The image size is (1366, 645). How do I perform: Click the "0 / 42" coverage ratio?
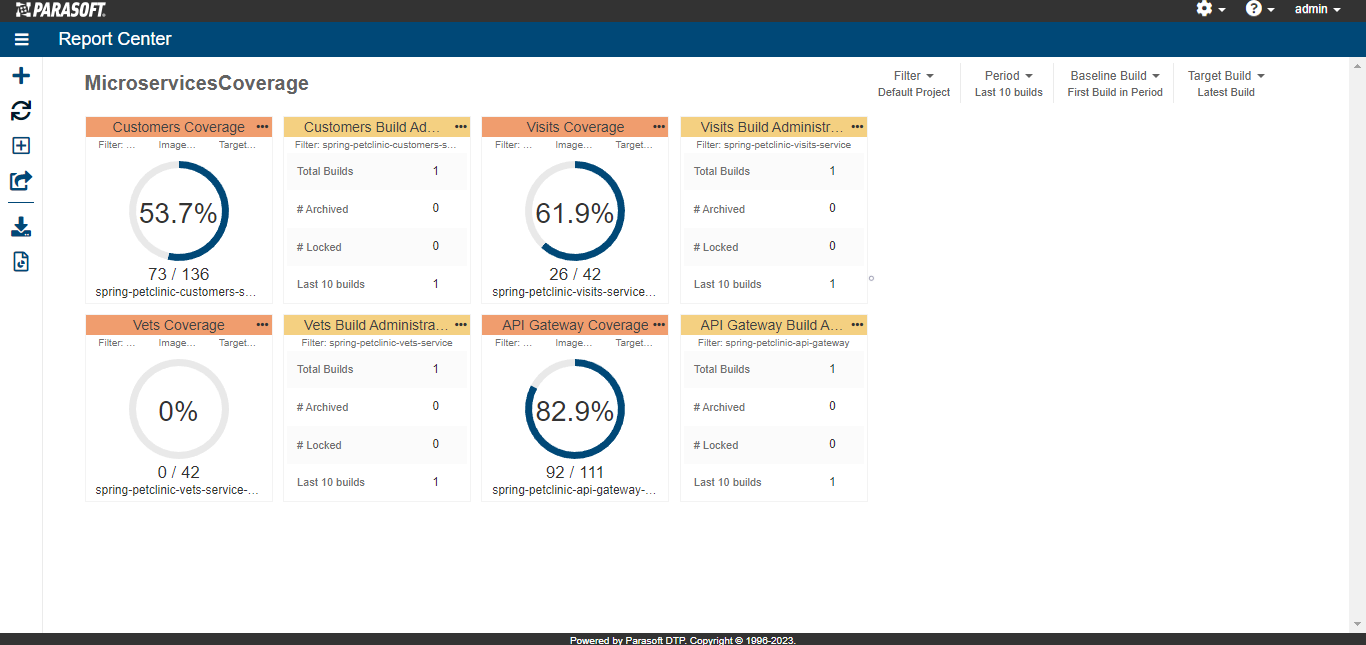pos(179,472)
